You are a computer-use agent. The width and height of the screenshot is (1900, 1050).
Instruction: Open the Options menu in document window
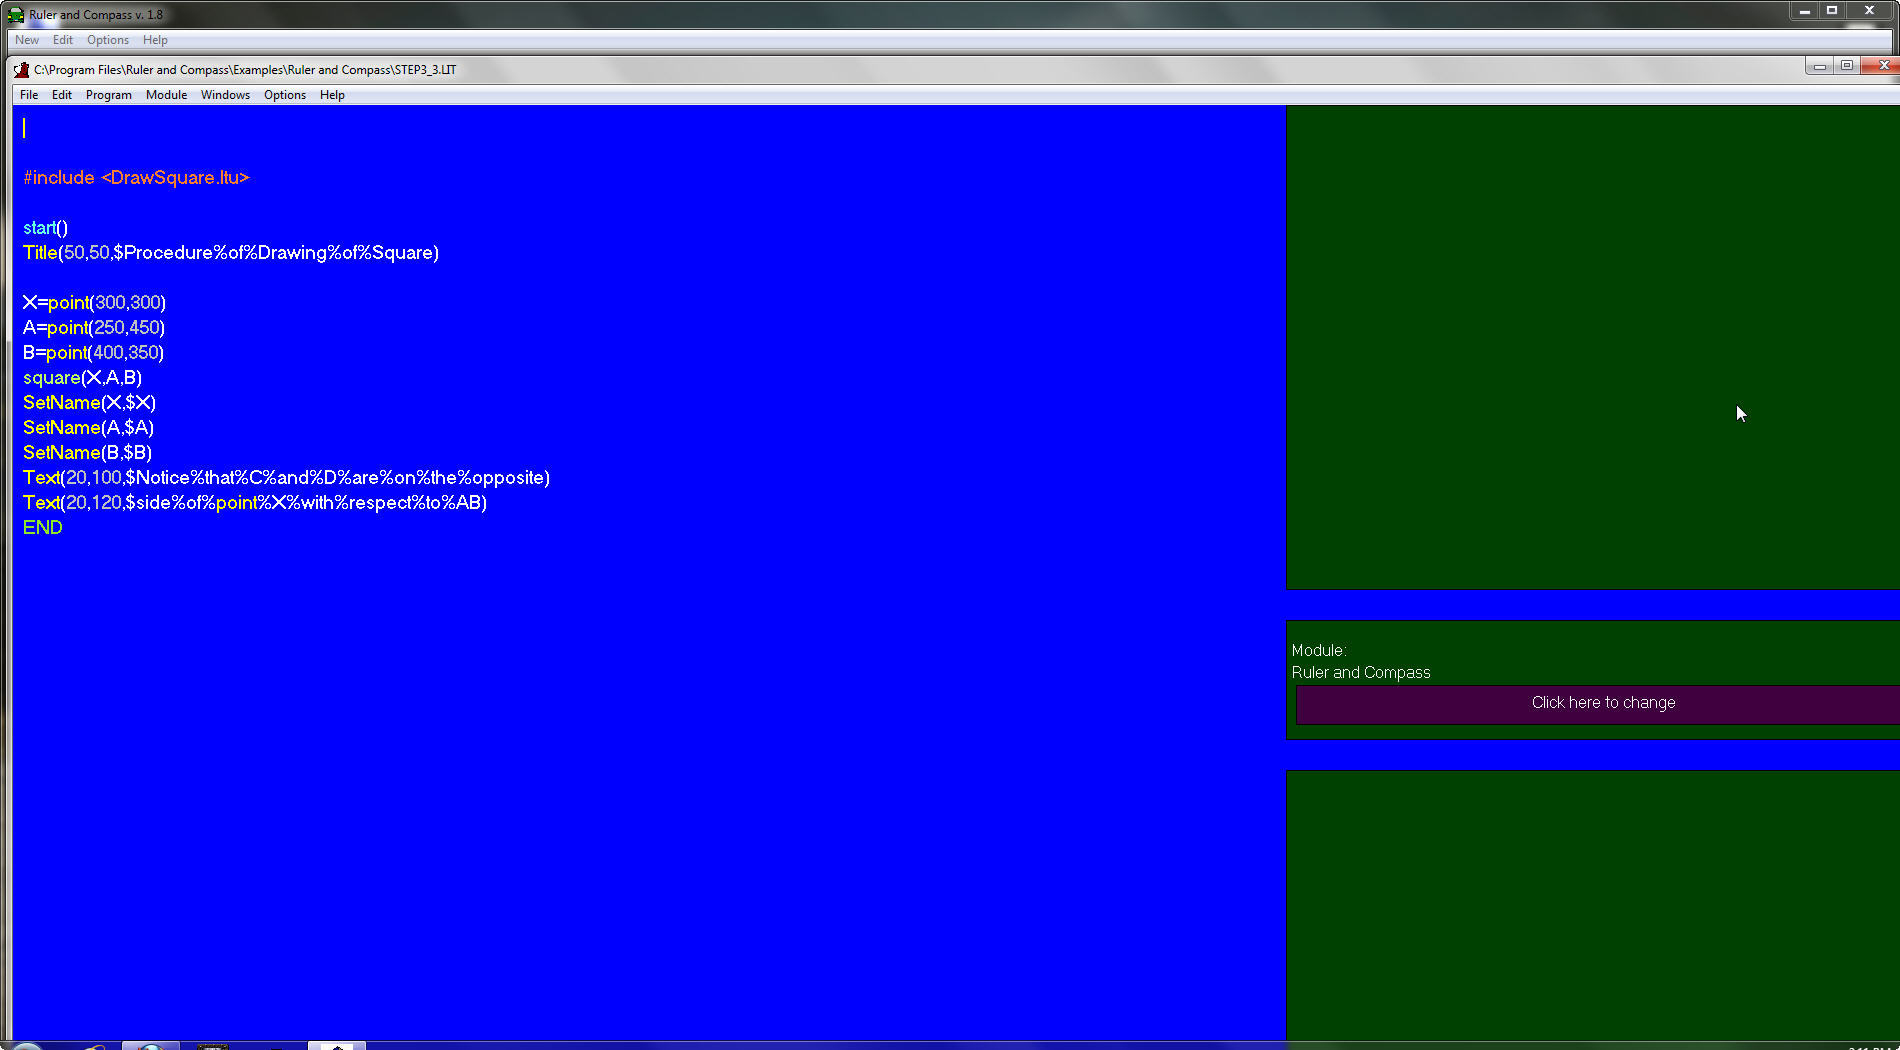tap(285, 95)
